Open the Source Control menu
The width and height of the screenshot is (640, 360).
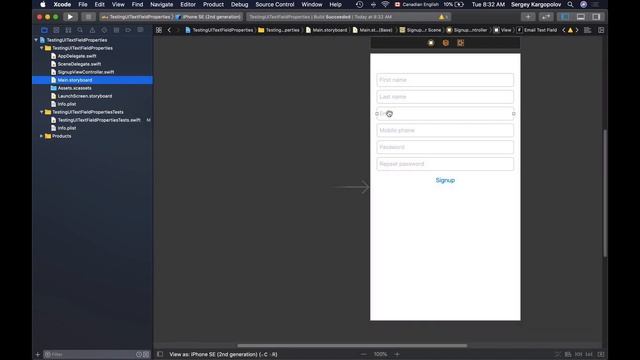[275, 4]
